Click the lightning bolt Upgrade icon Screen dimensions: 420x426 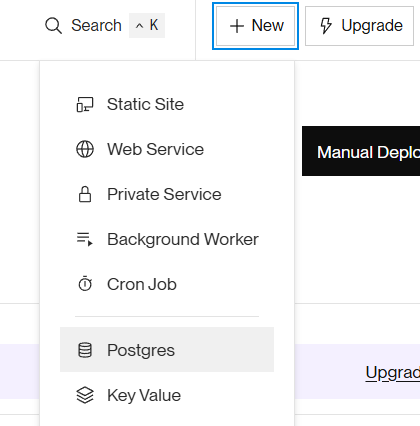pyautogui.click(x=326, y=26)
